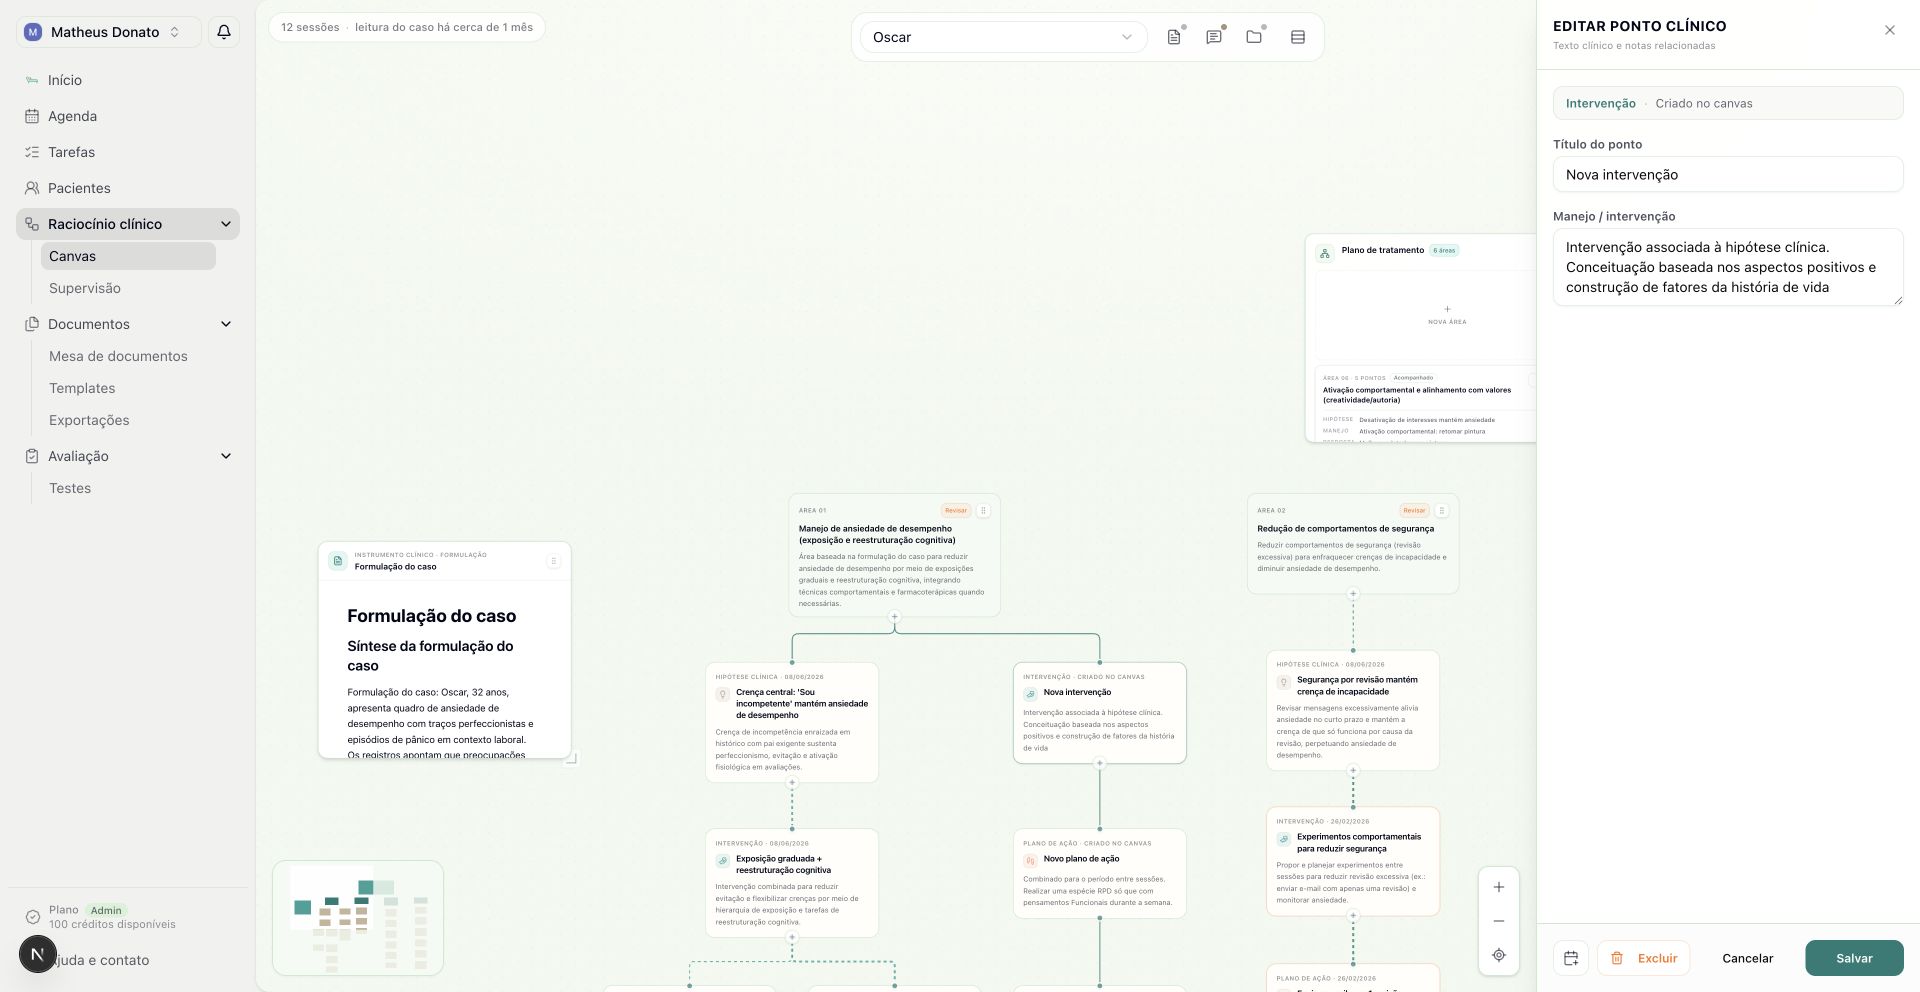
Task: Collapse the Documentos section
Action: [226, 324]
